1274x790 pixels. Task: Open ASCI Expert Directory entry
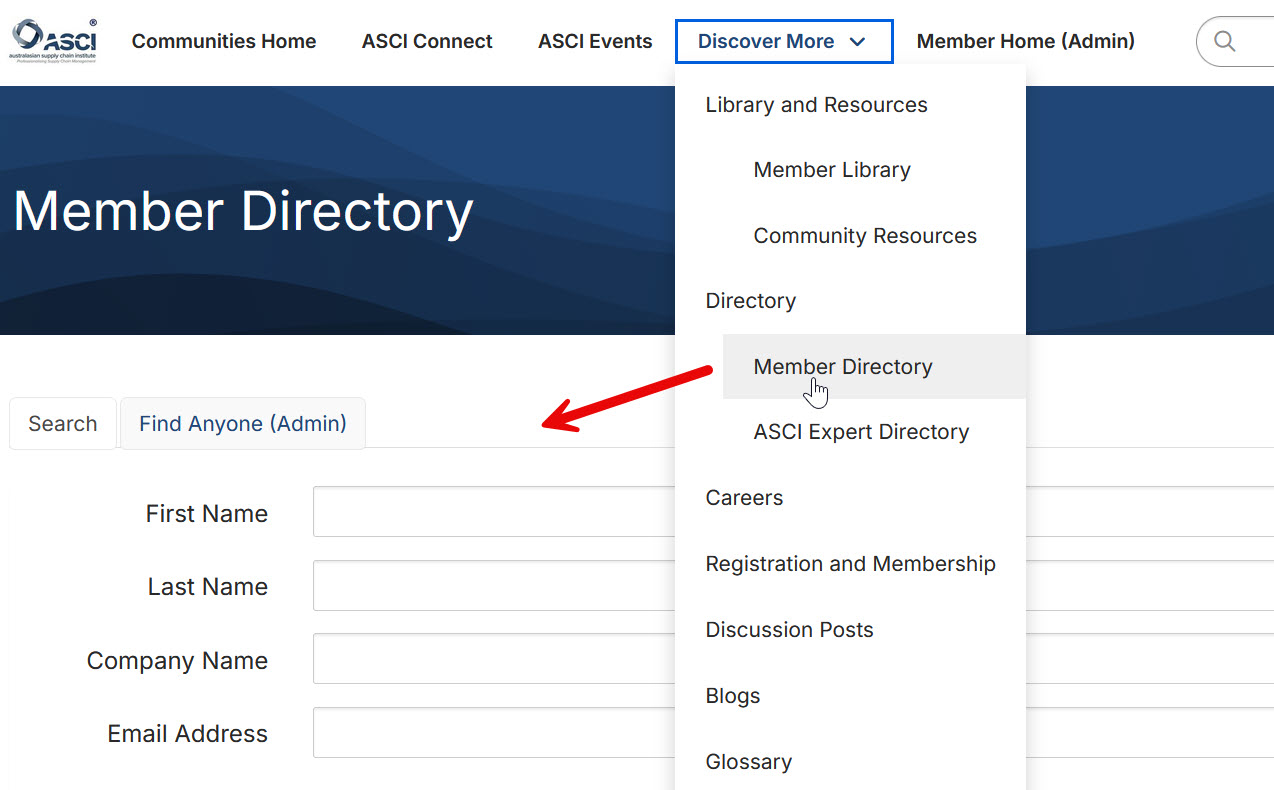point(861,432)
